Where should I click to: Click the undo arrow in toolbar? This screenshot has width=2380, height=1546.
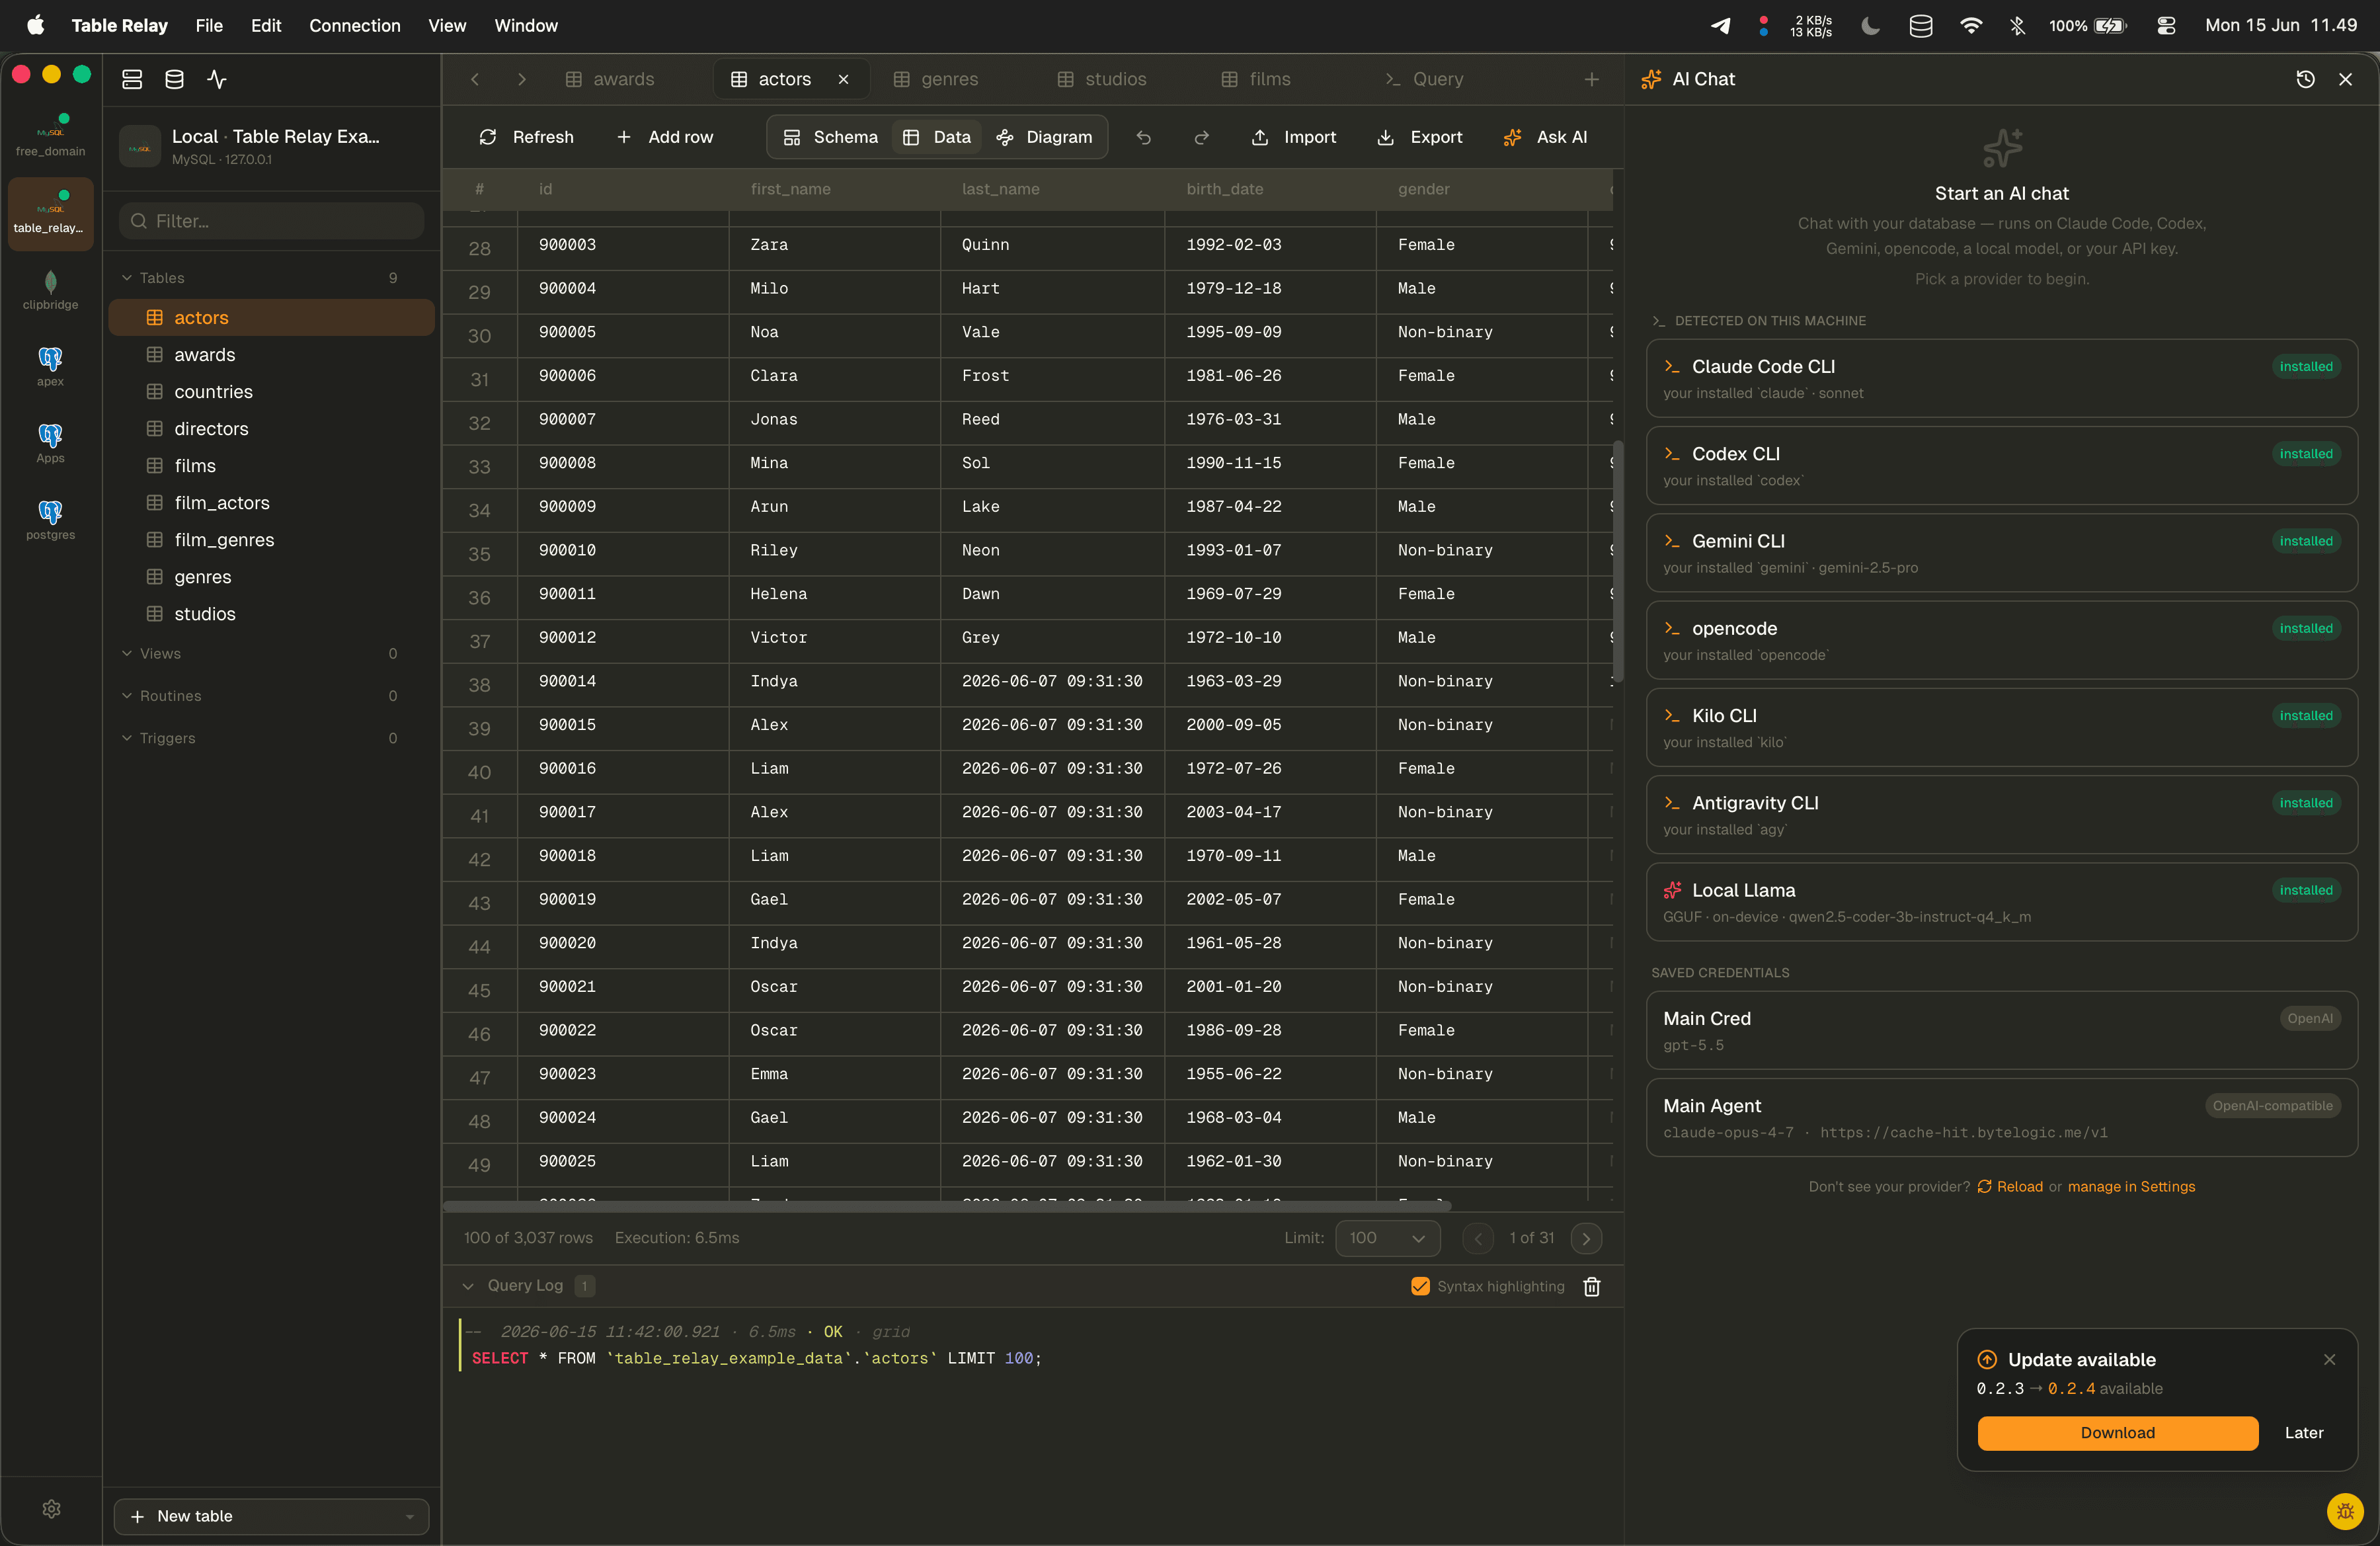click(x=1144, y=137)
